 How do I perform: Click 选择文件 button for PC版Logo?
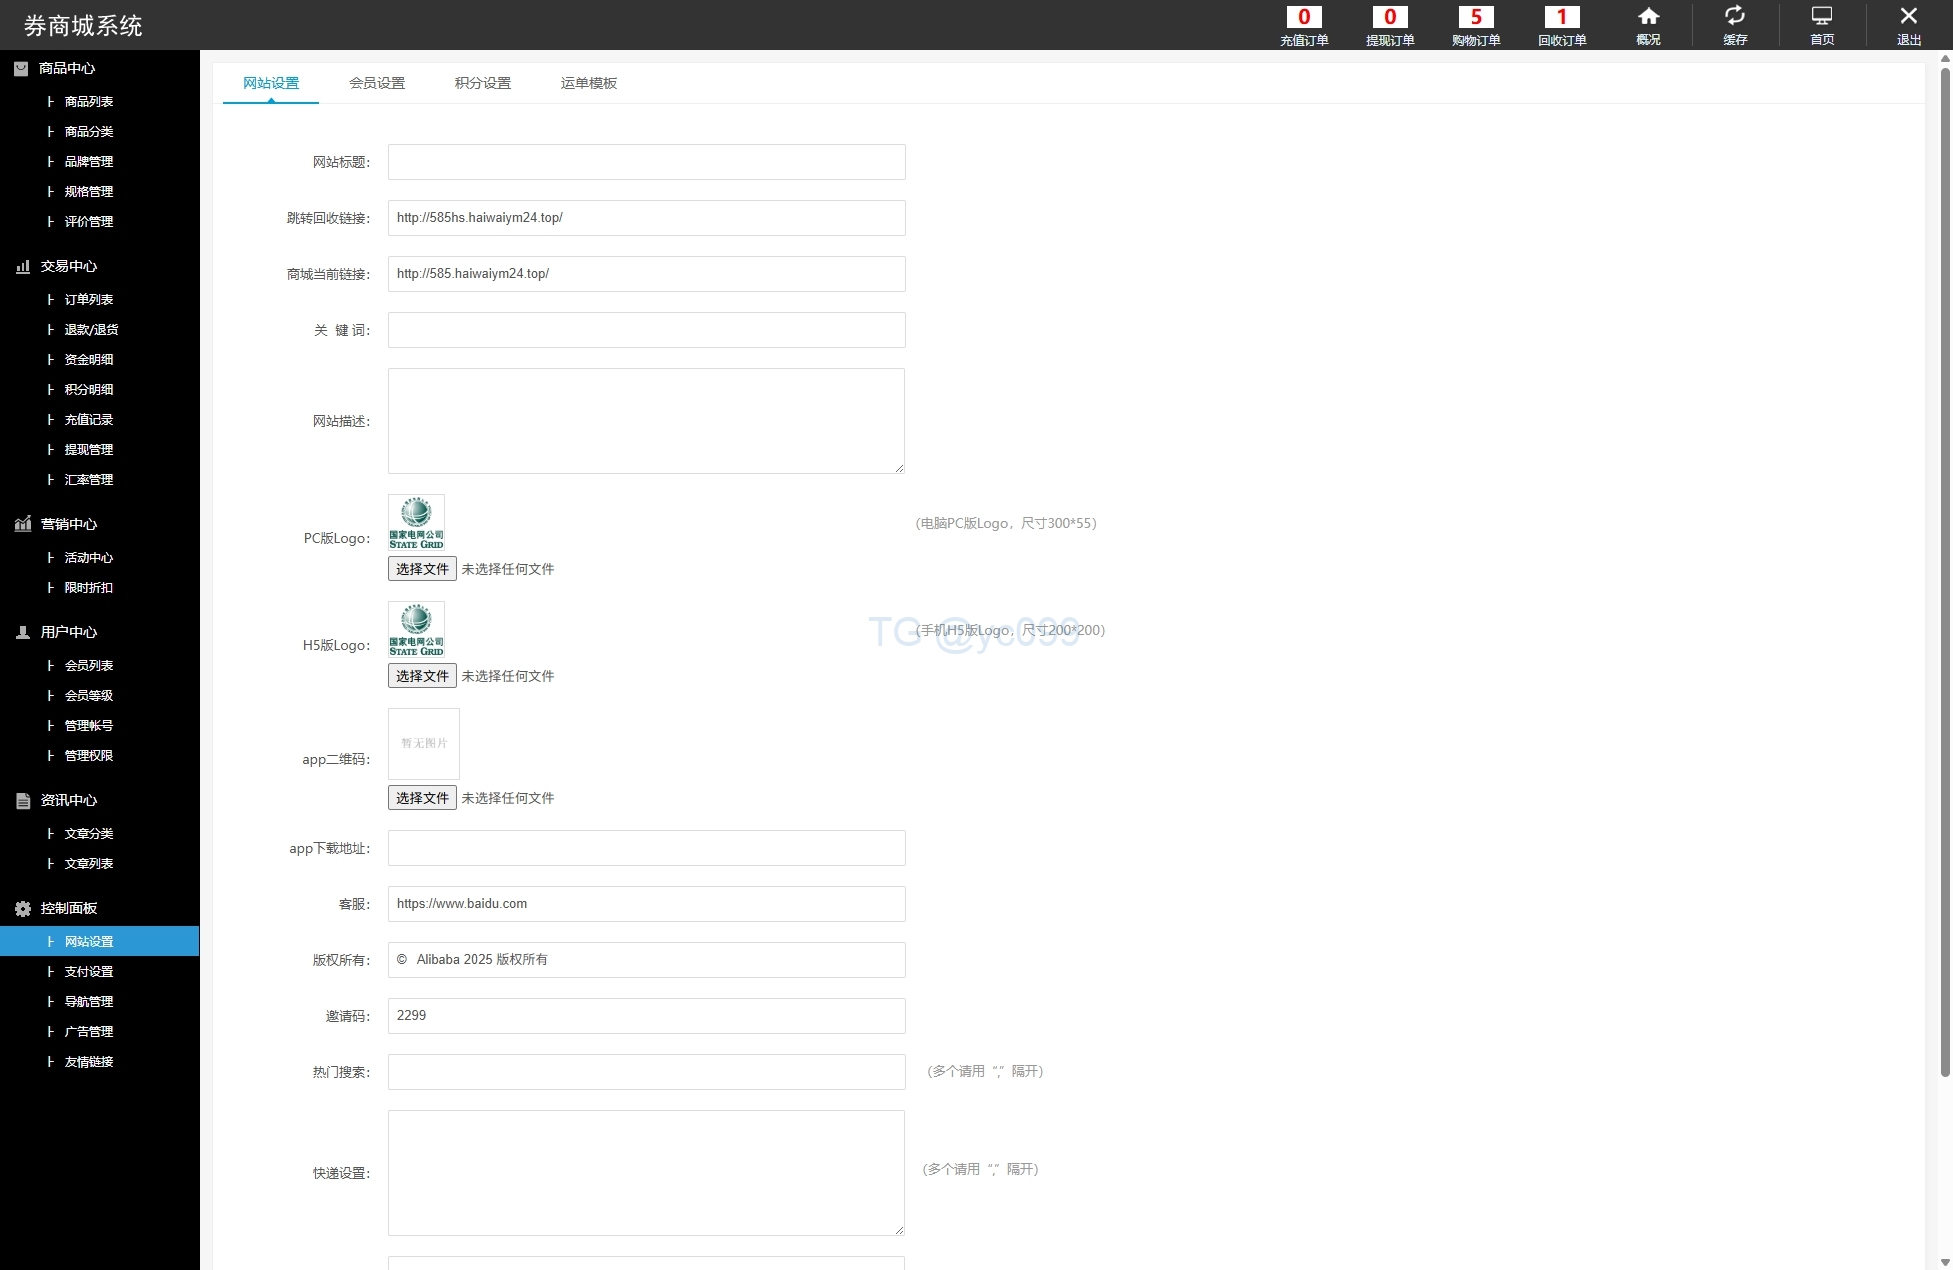pyautogui.click(x=422, y=569)
